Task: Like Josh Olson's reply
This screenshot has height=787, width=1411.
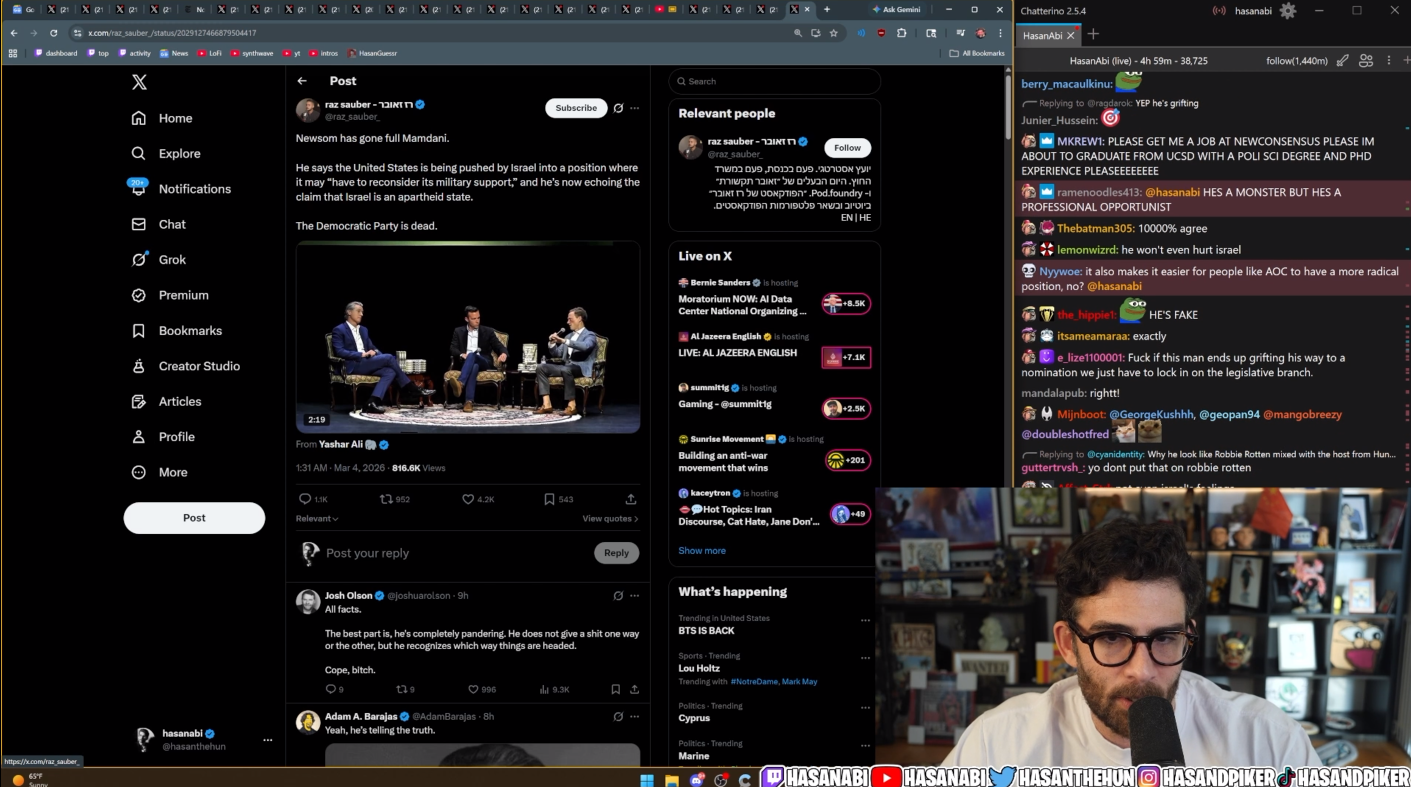Action: pyautogui.click(x=473, y=689)
